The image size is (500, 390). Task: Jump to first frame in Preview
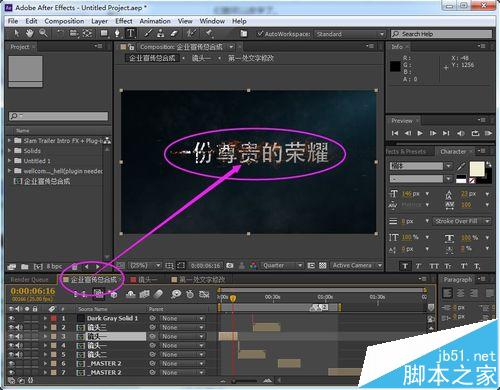click(395, 133)
